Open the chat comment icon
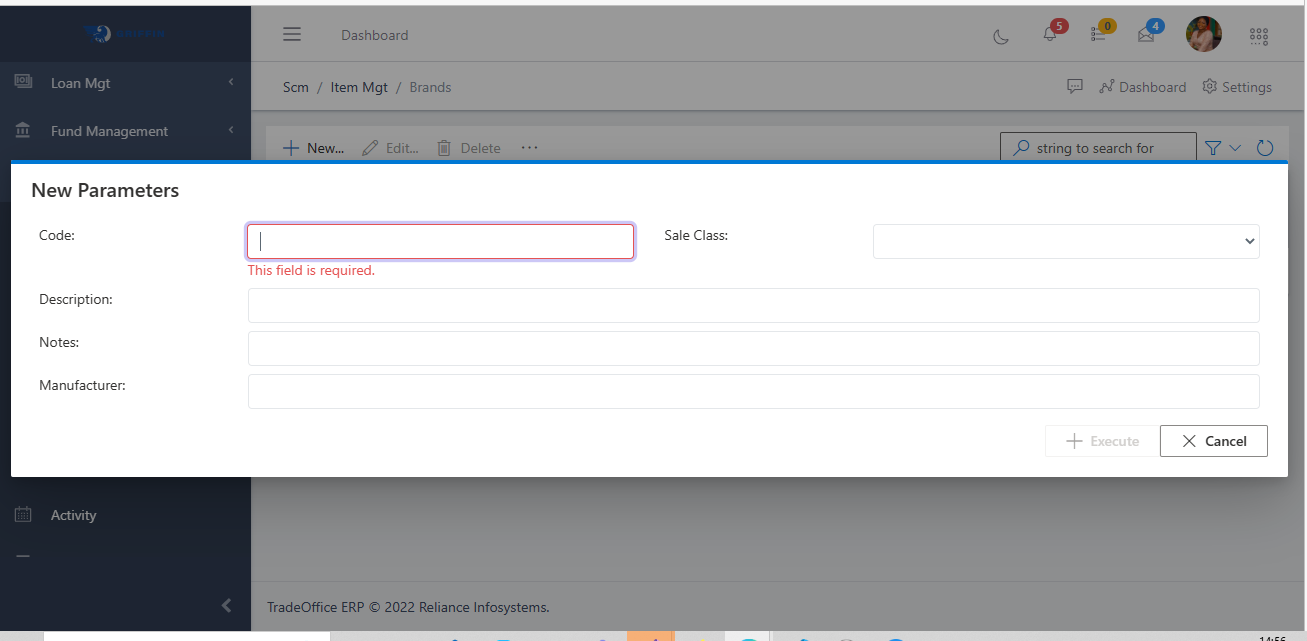The image size is (1307, 641). click(1075, 87)
